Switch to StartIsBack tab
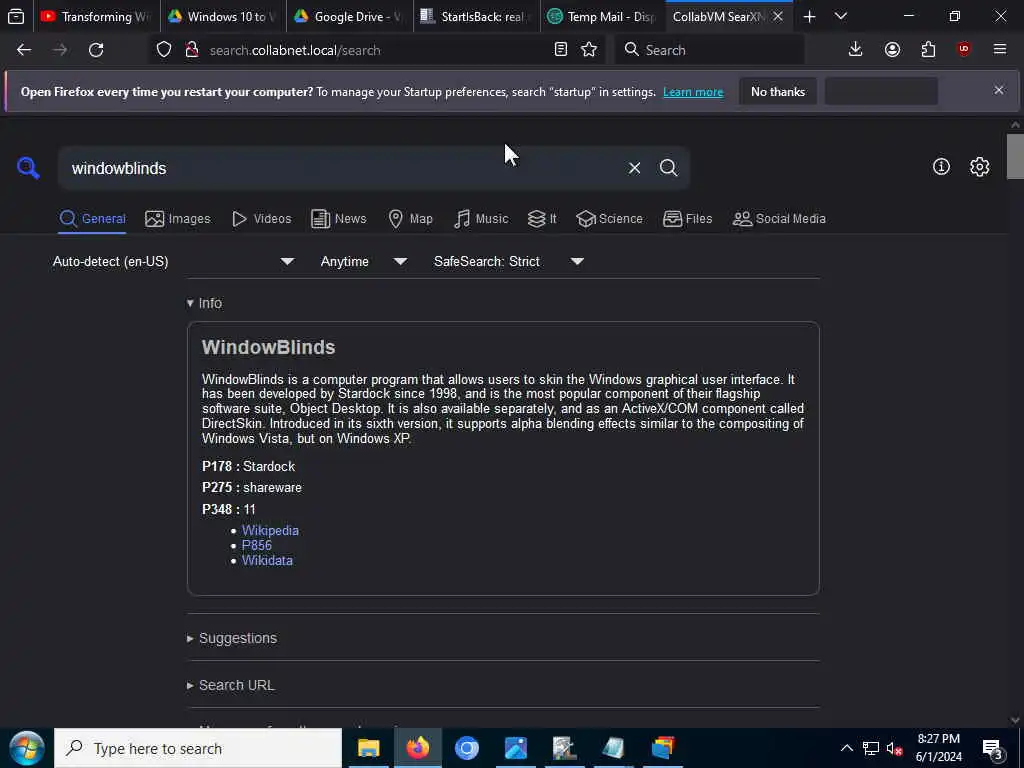 point(476,16)
